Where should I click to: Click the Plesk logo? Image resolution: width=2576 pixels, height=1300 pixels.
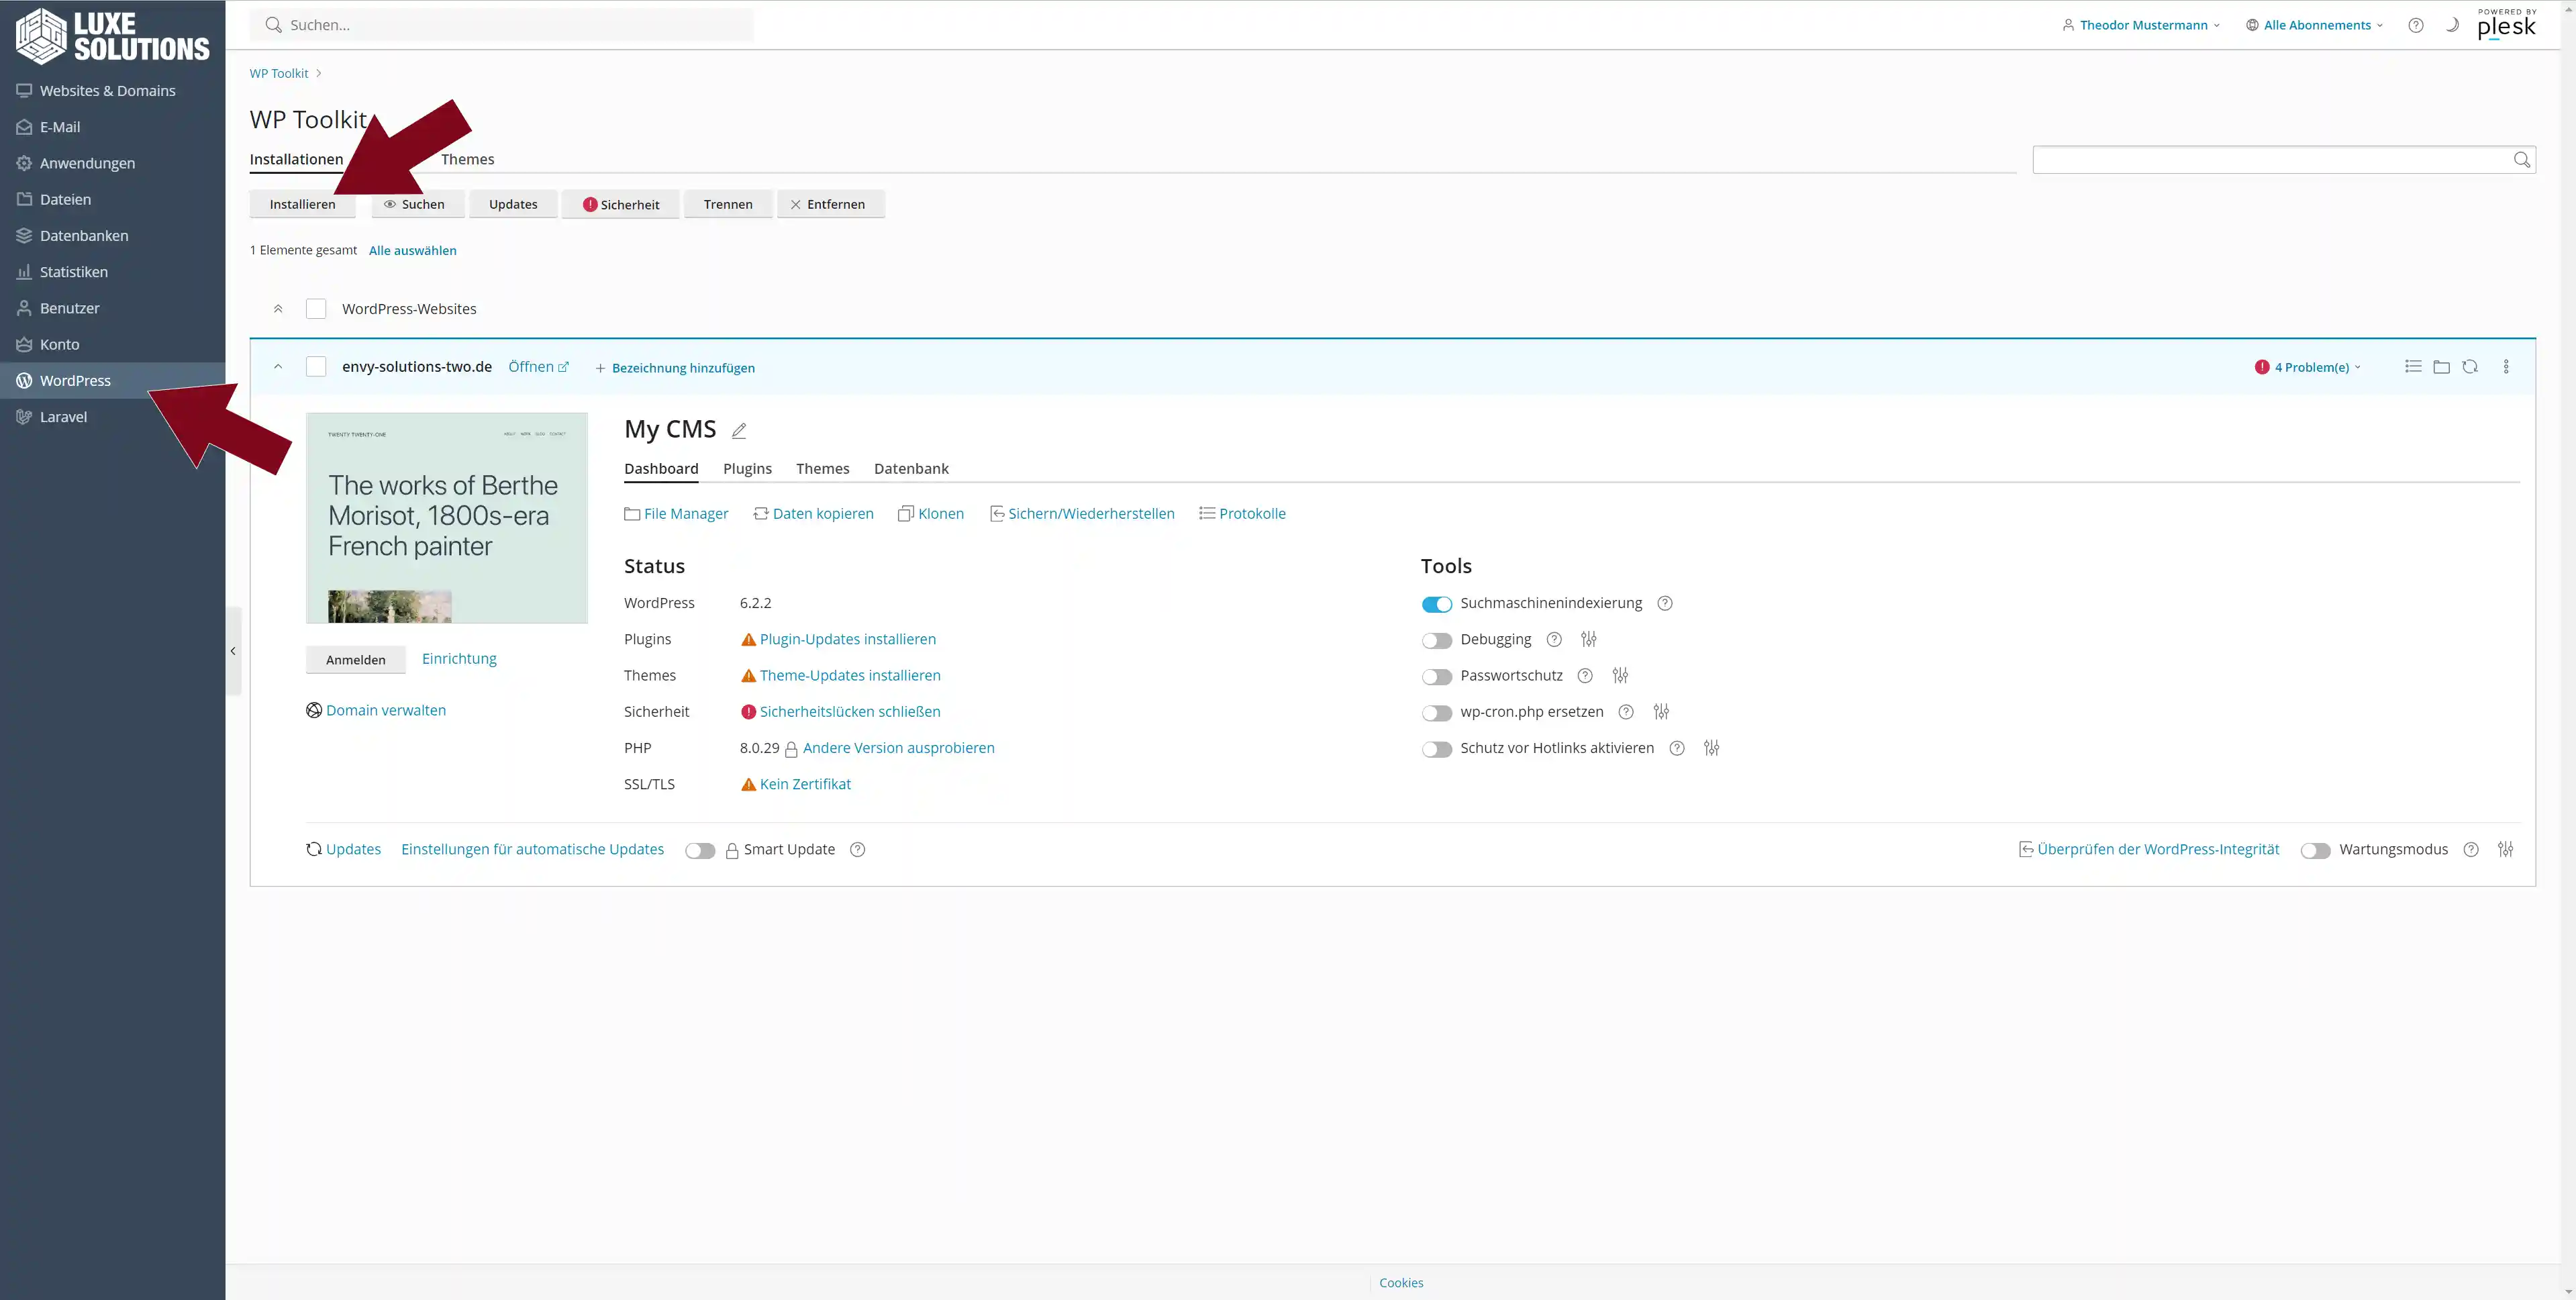pos(2506,24)
